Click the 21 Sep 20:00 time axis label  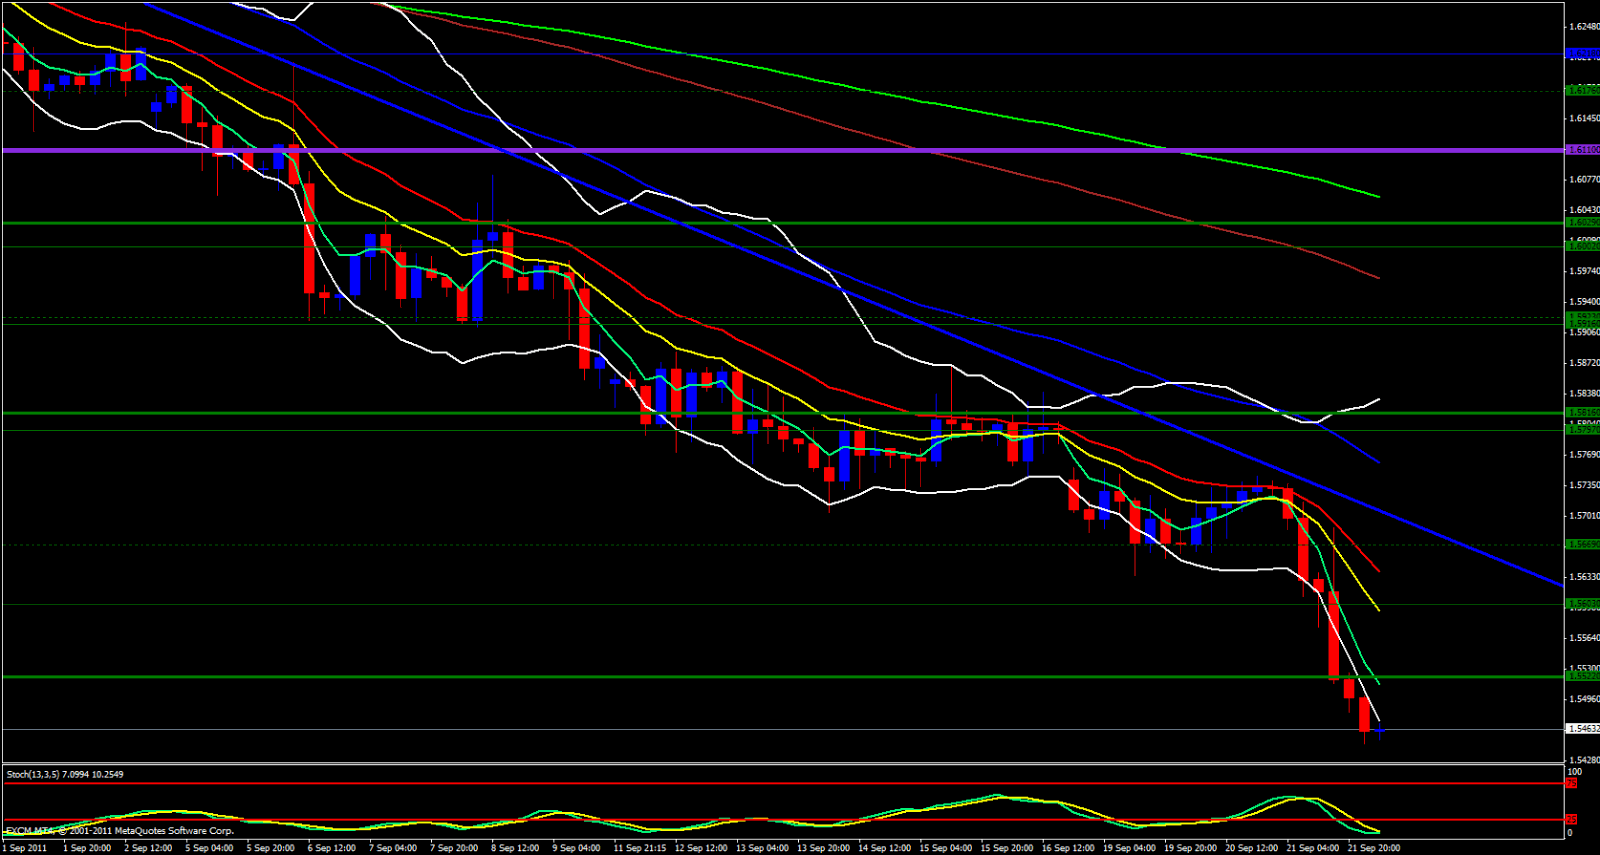pos(1373,848)
